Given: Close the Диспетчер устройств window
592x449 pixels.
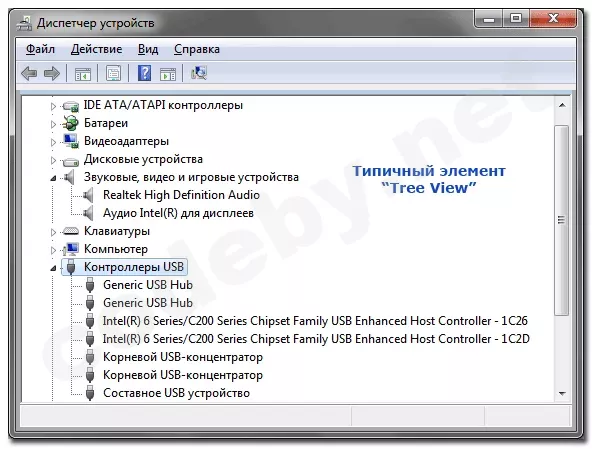Looking at the screenshot, I should (553, 19).
